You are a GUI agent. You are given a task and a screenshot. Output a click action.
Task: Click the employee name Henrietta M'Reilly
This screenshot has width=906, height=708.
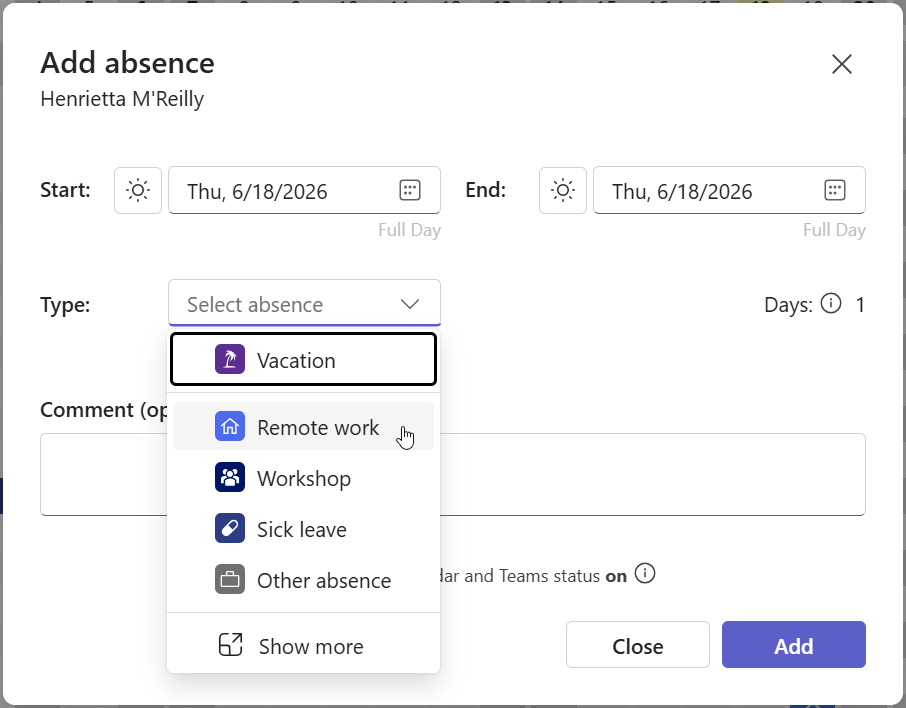tap(122, 99)
